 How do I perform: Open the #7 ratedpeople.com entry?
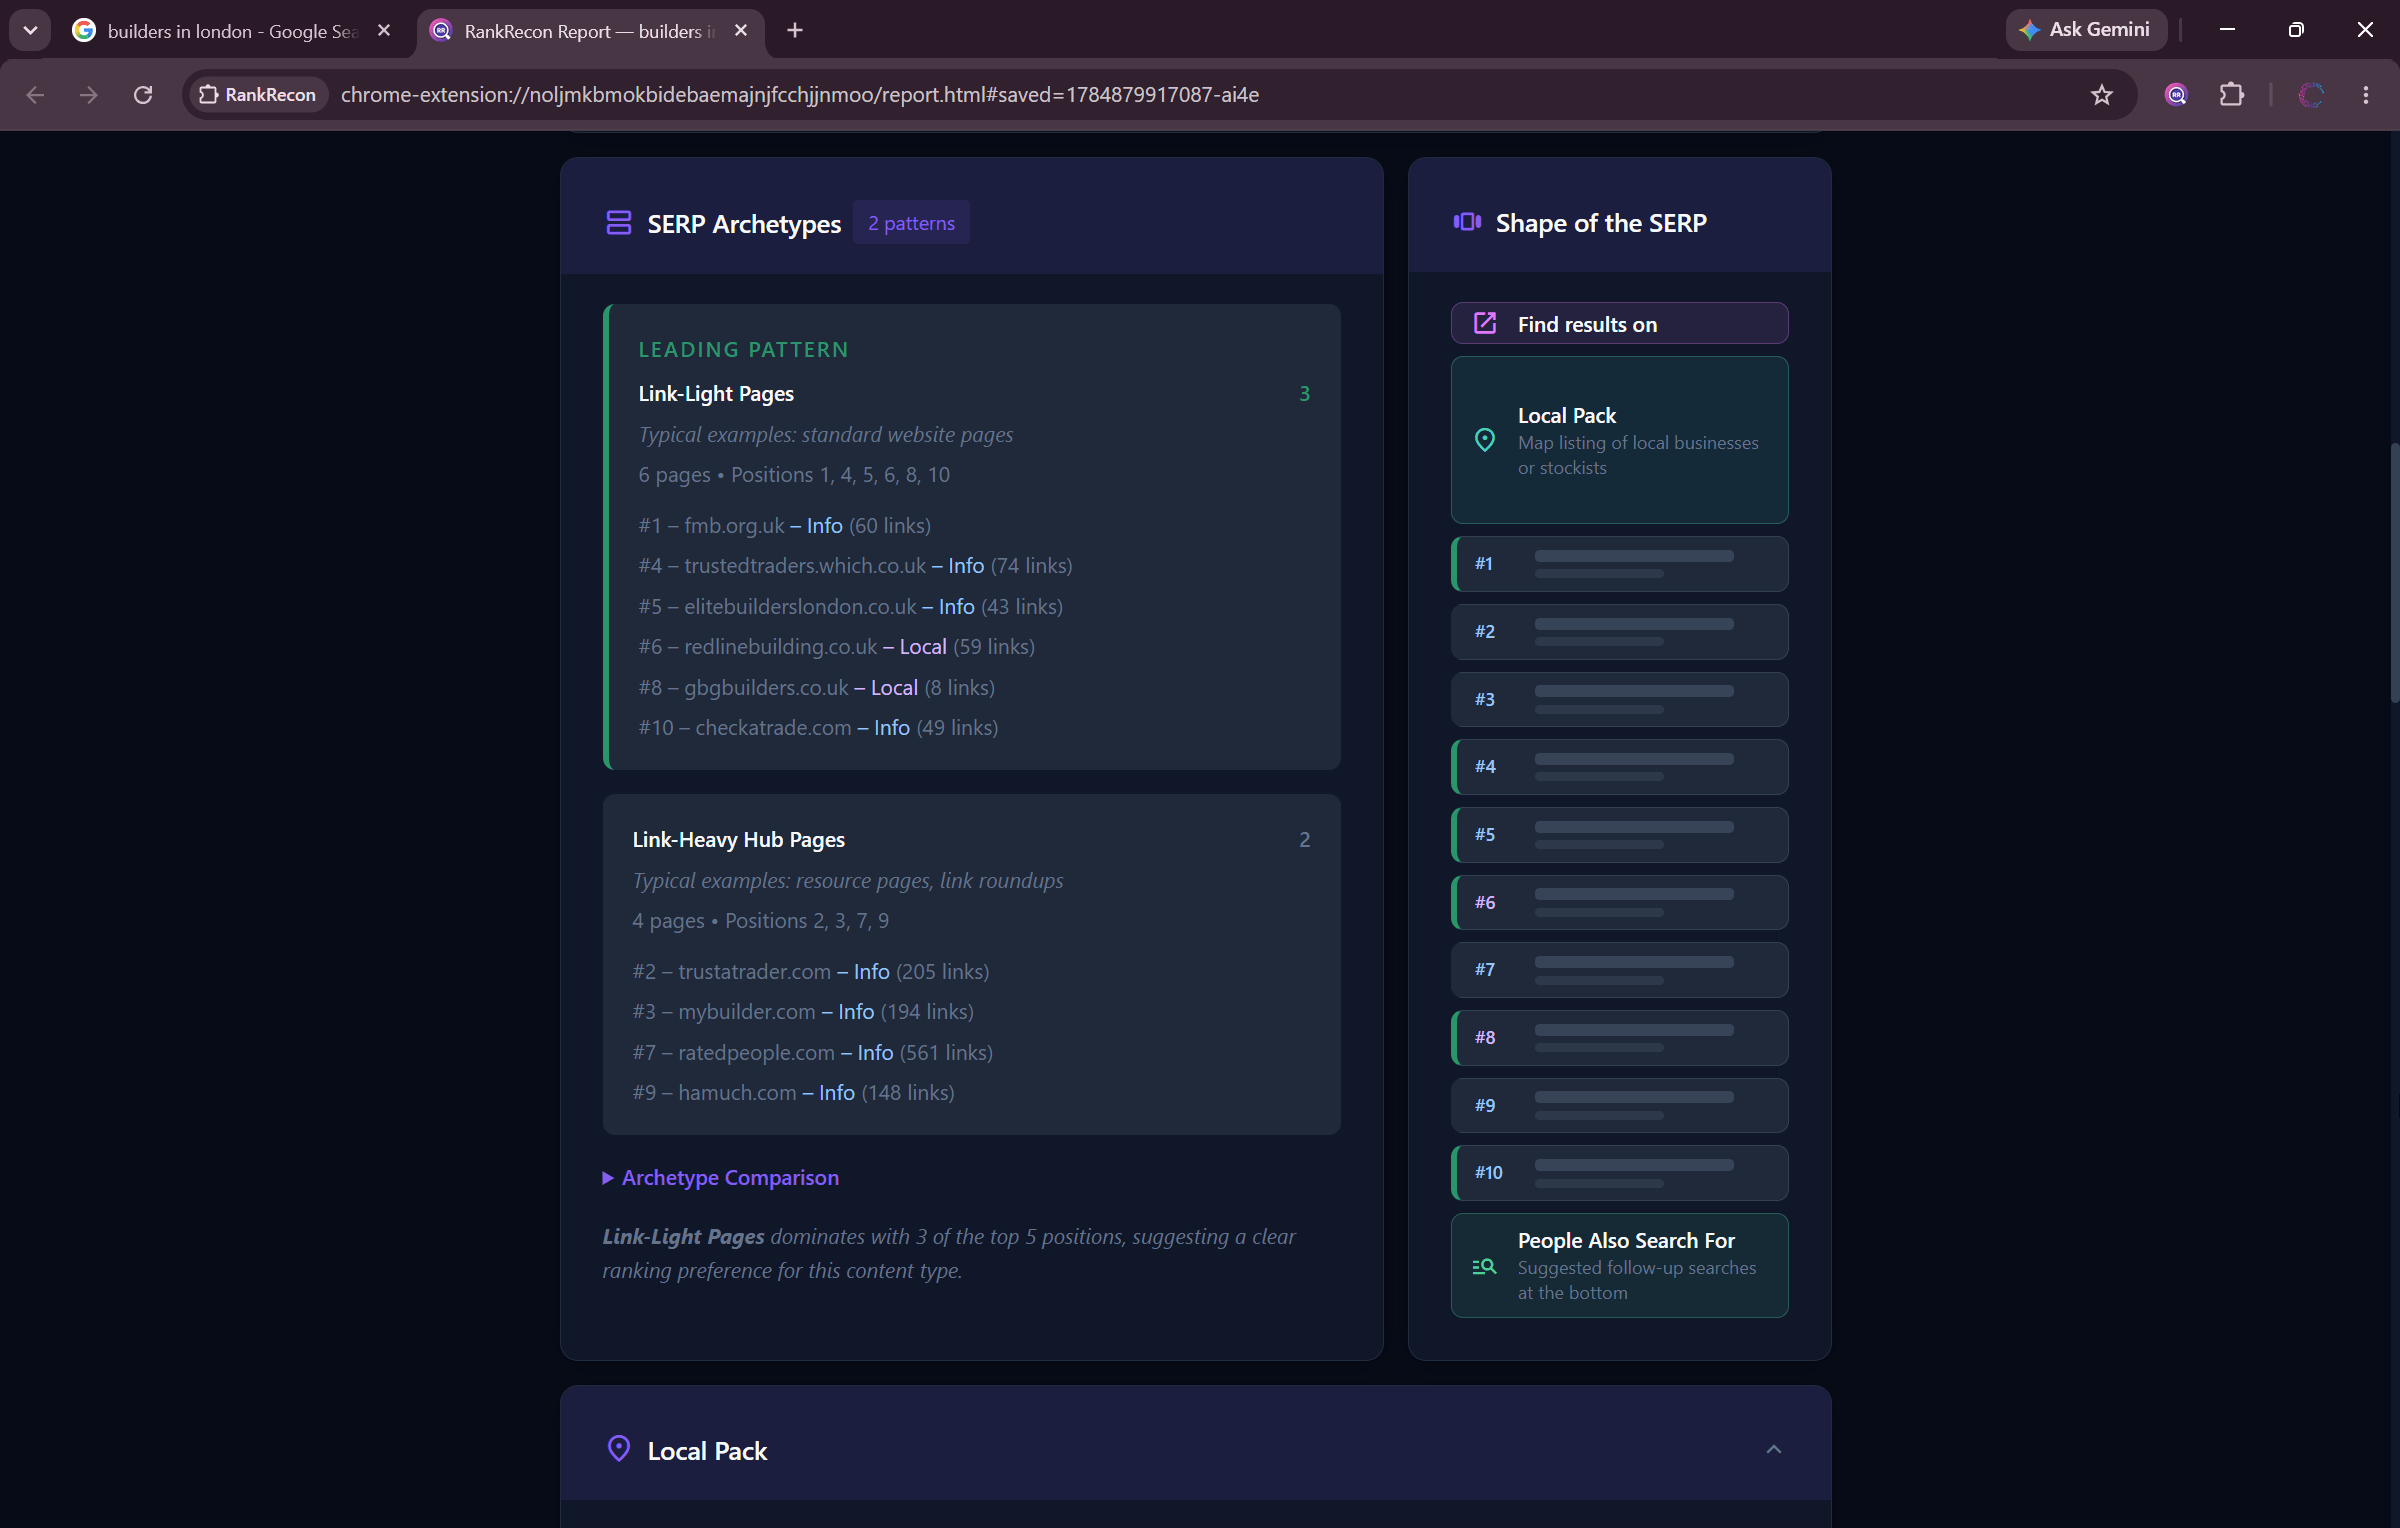pos(813,1053)
